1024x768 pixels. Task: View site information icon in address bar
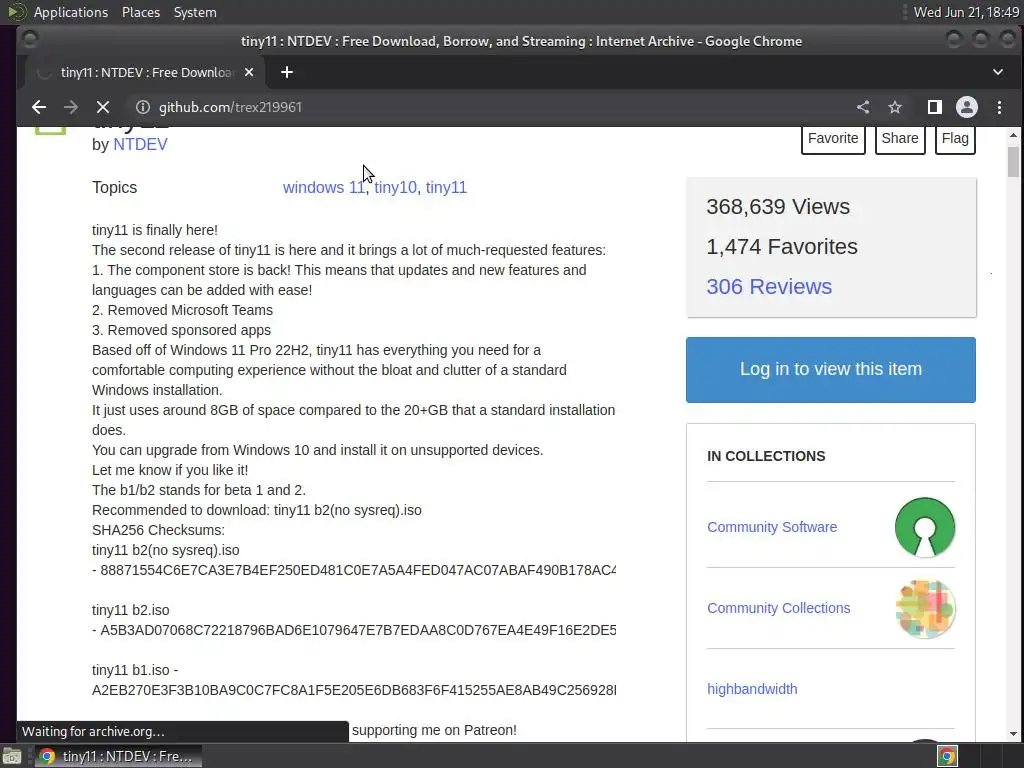click(142, 107)
